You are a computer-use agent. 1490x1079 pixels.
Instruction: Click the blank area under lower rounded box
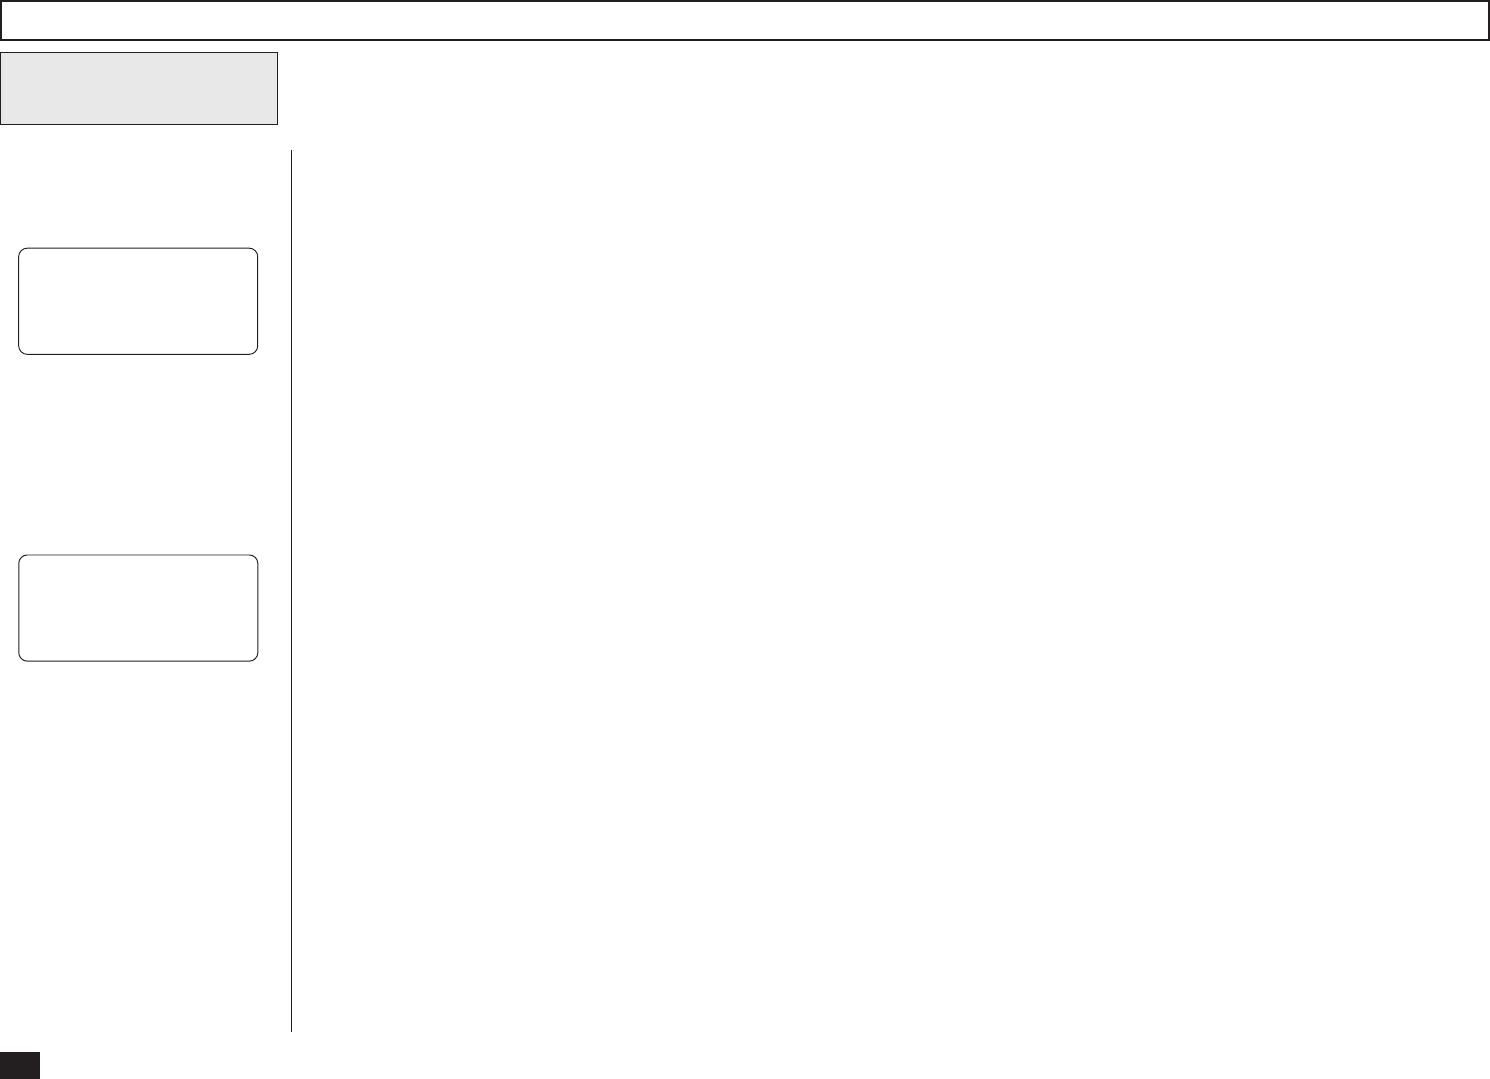tap(138, 845)
